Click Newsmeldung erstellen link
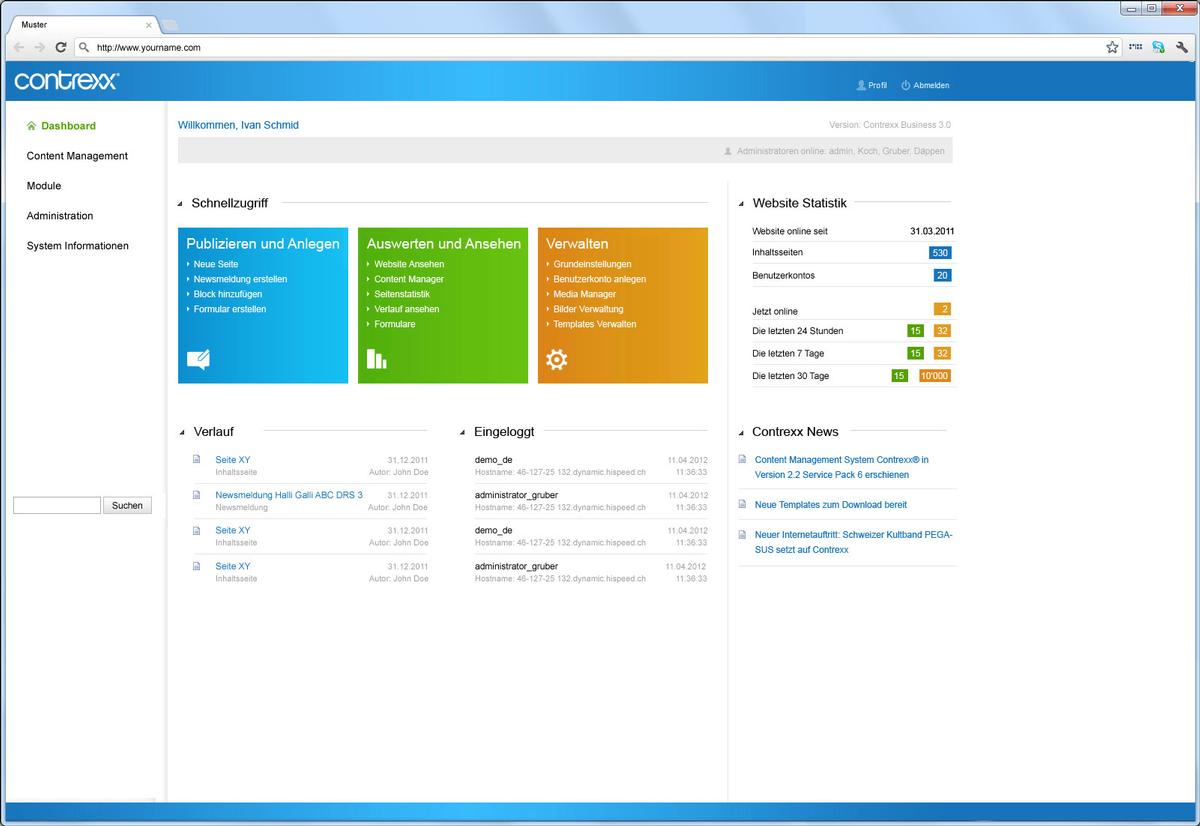This screenshot has width=1200, height=826. (x=240, y=279)
